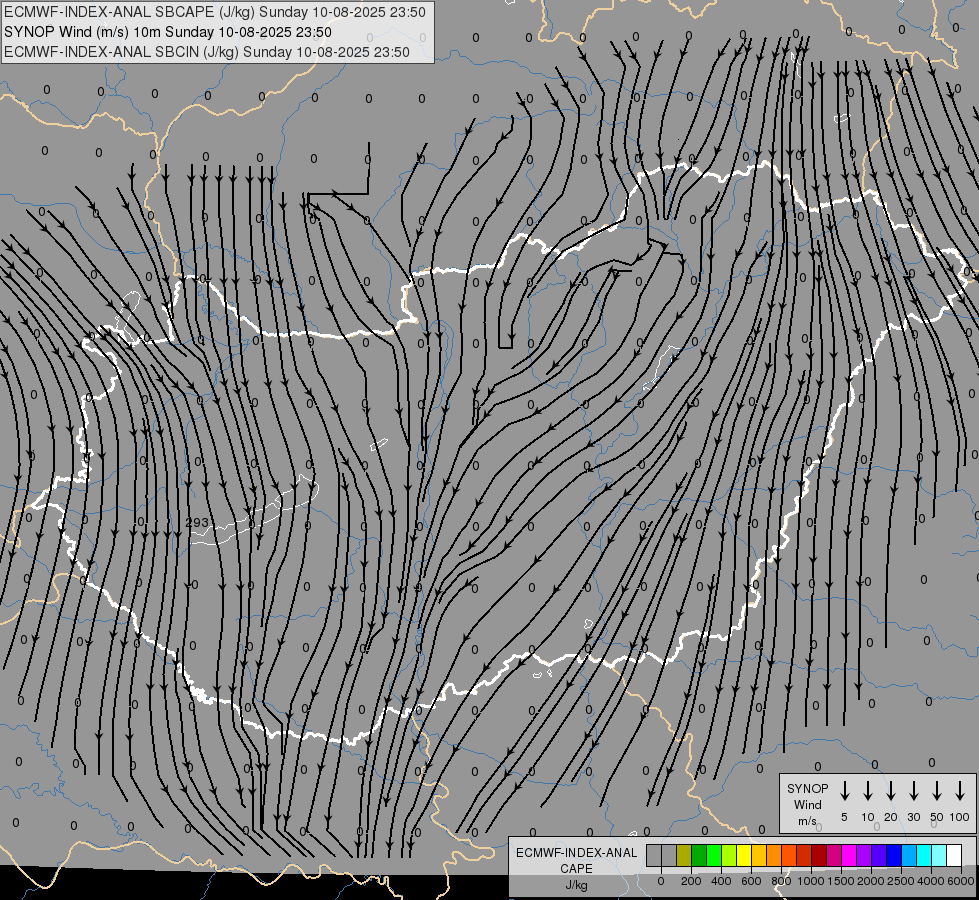Viewport: 979px width, 900px height.
Task: Click the ECMWF-INDEX-ANAL CAPE legend label
Action: tap(576, 860)
